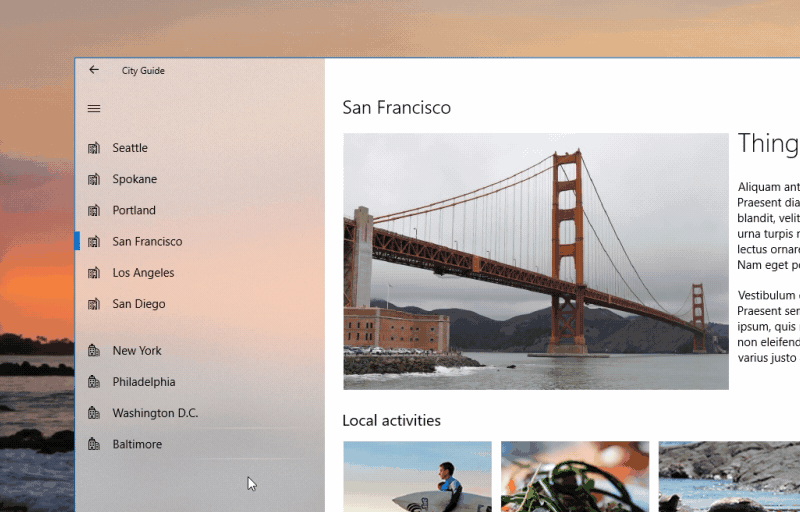Click the city icon beside Seattle
This screenshot has height=512, width=800.
click(x=94, y=148)
